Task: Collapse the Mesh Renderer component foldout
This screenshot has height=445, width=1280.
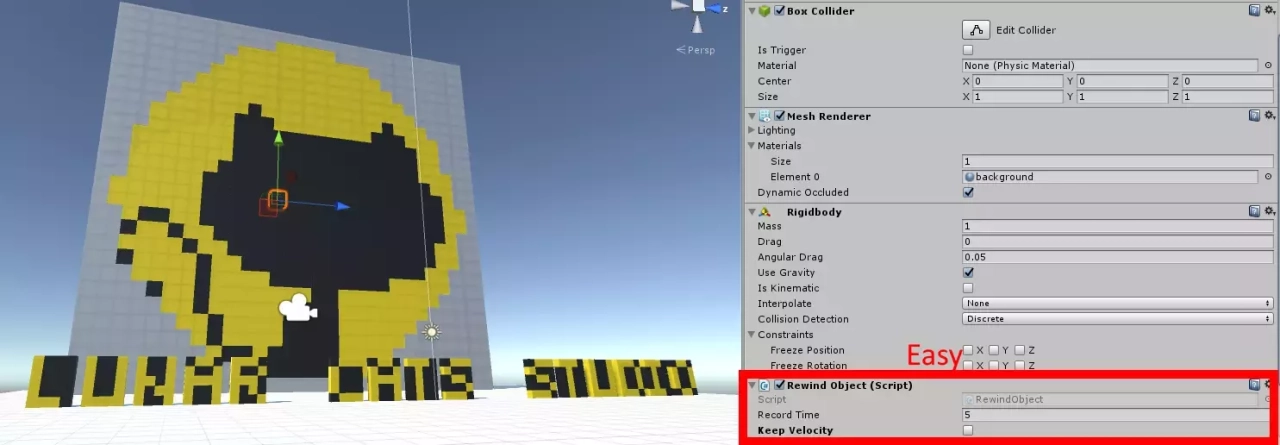Action: tap(752, 116)
